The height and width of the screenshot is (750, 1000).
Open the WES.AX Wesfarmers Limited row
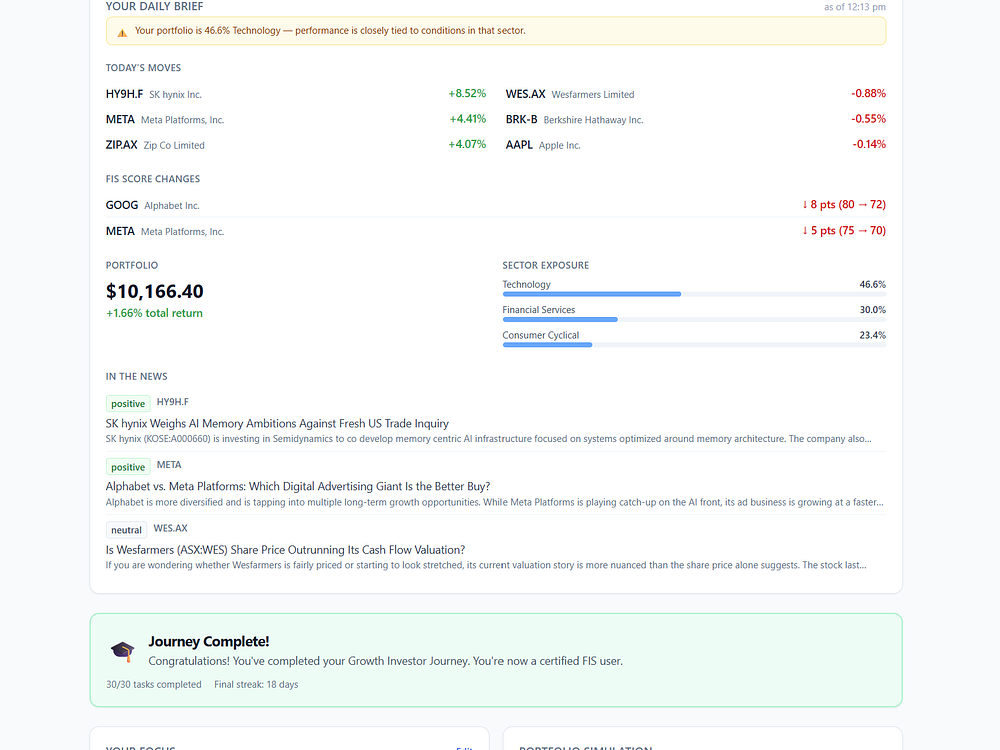coord(696,94)
